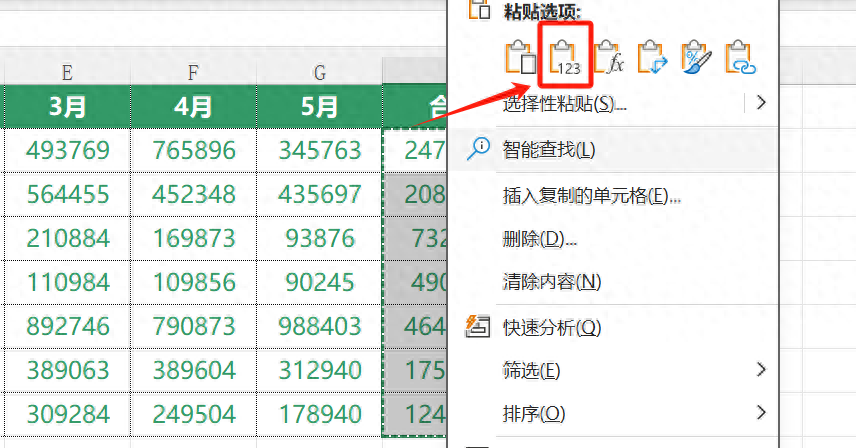Select column E header
This screenshot has height=448, width=856.
[67, 71]
